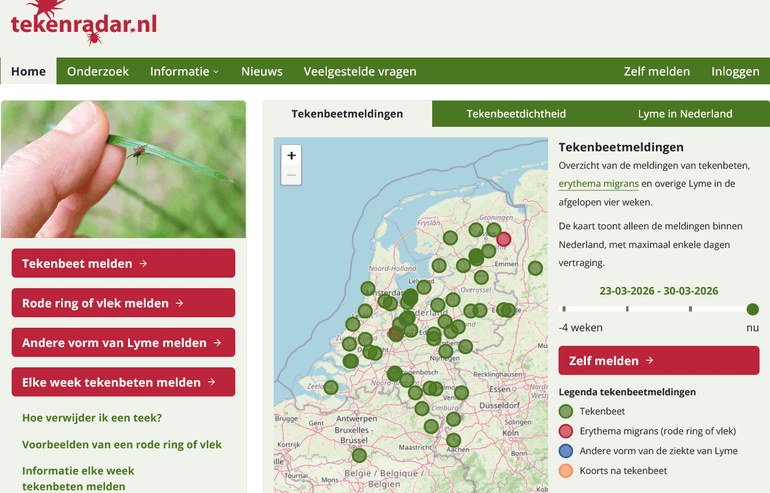Select the tick-bite marker in Zeeland

pos(331,387)
